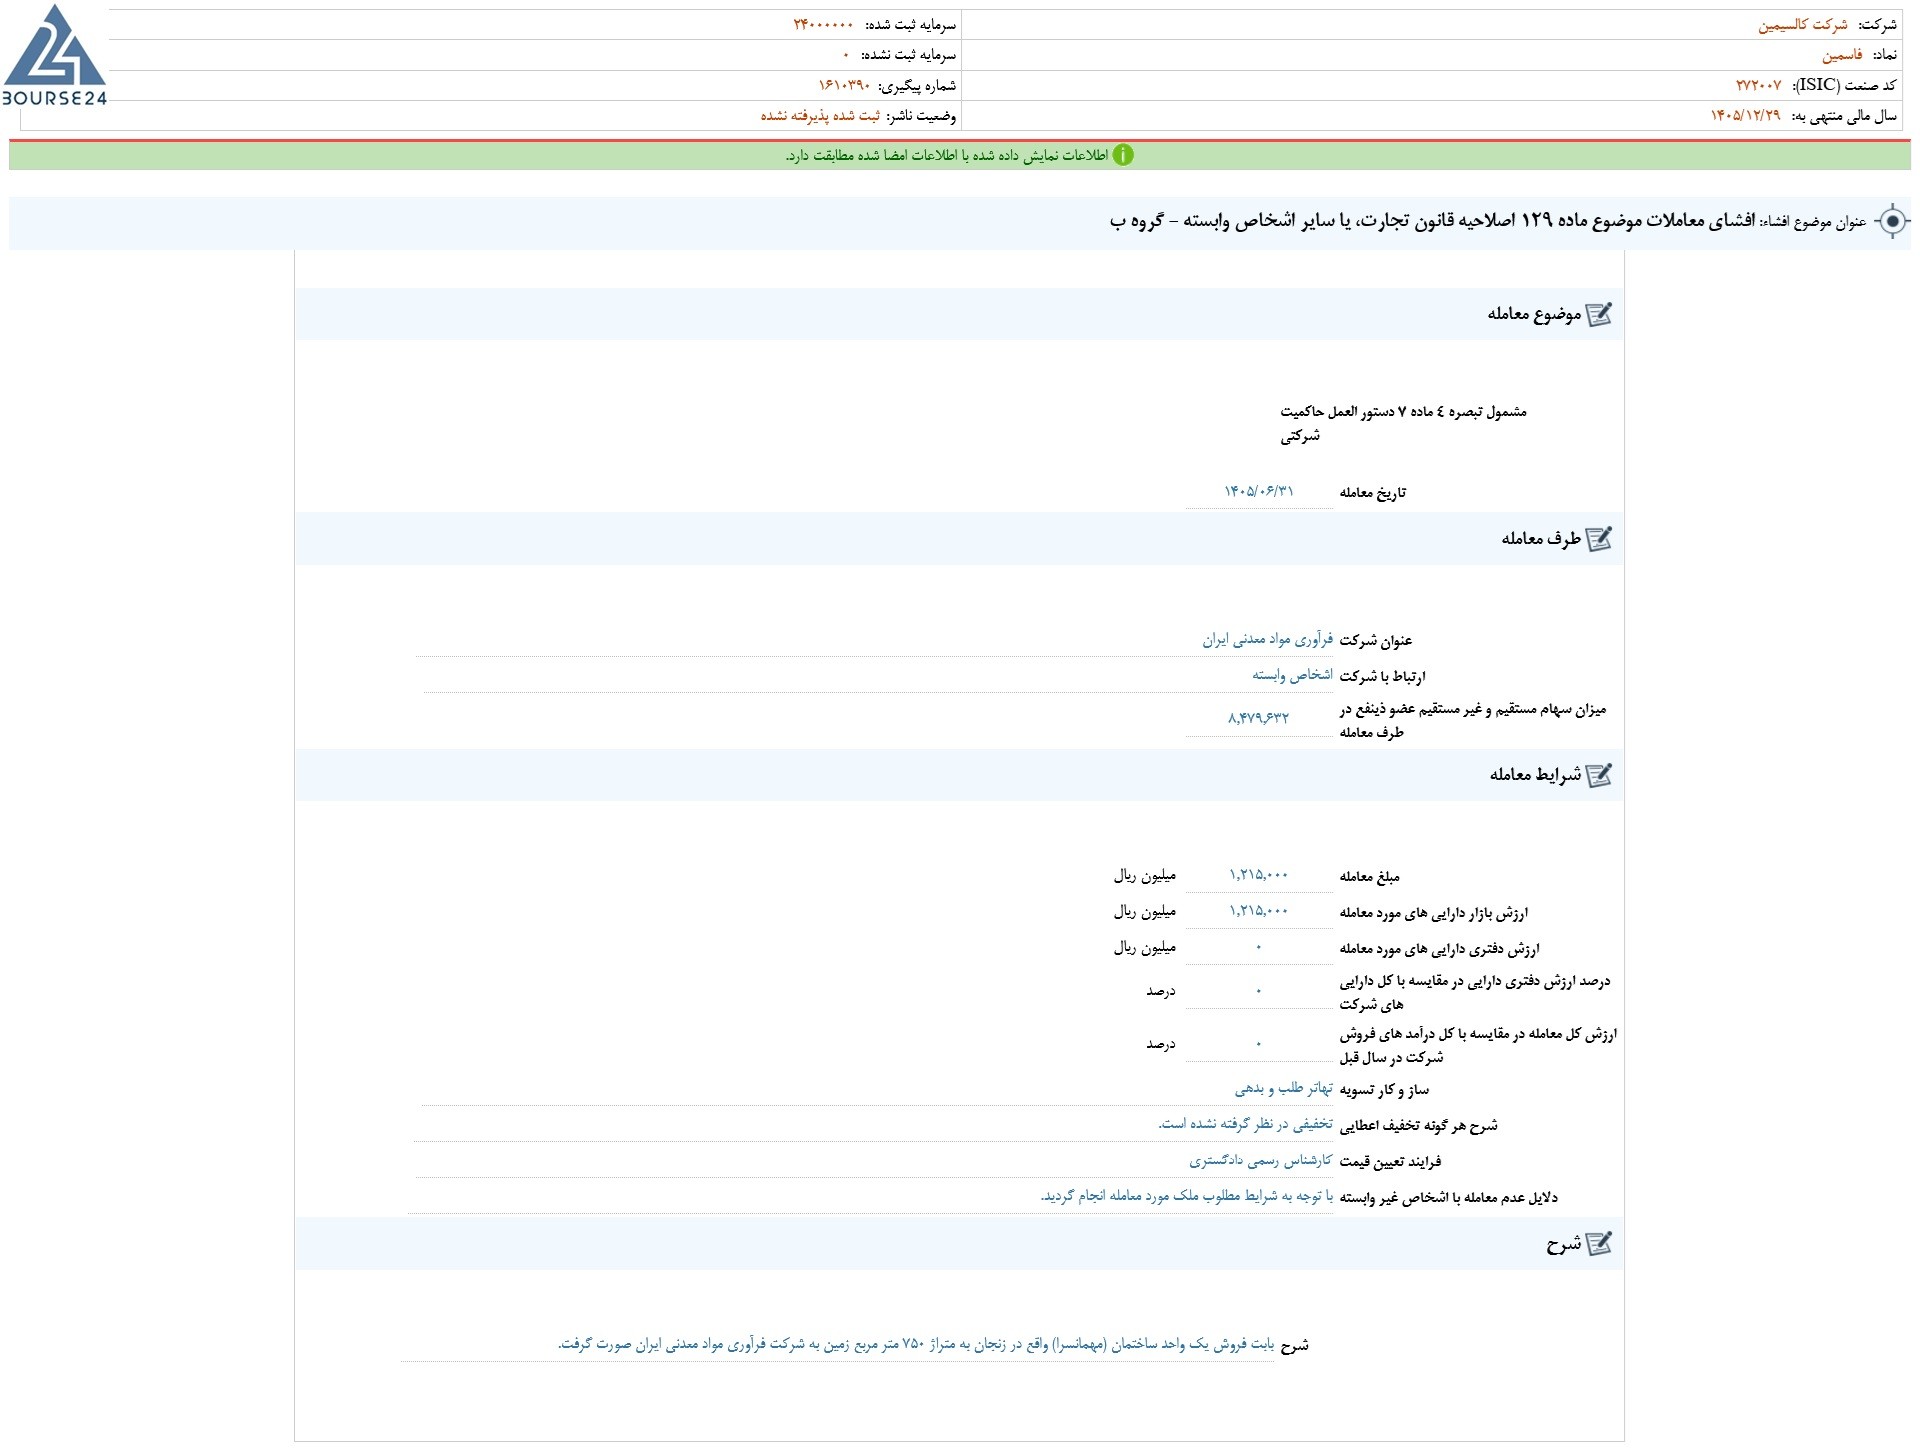Click settlement mechanism تهاتر طلب و بدهی
The height and width of the screenshot is (1451, 1920).
(1284, 1089)
